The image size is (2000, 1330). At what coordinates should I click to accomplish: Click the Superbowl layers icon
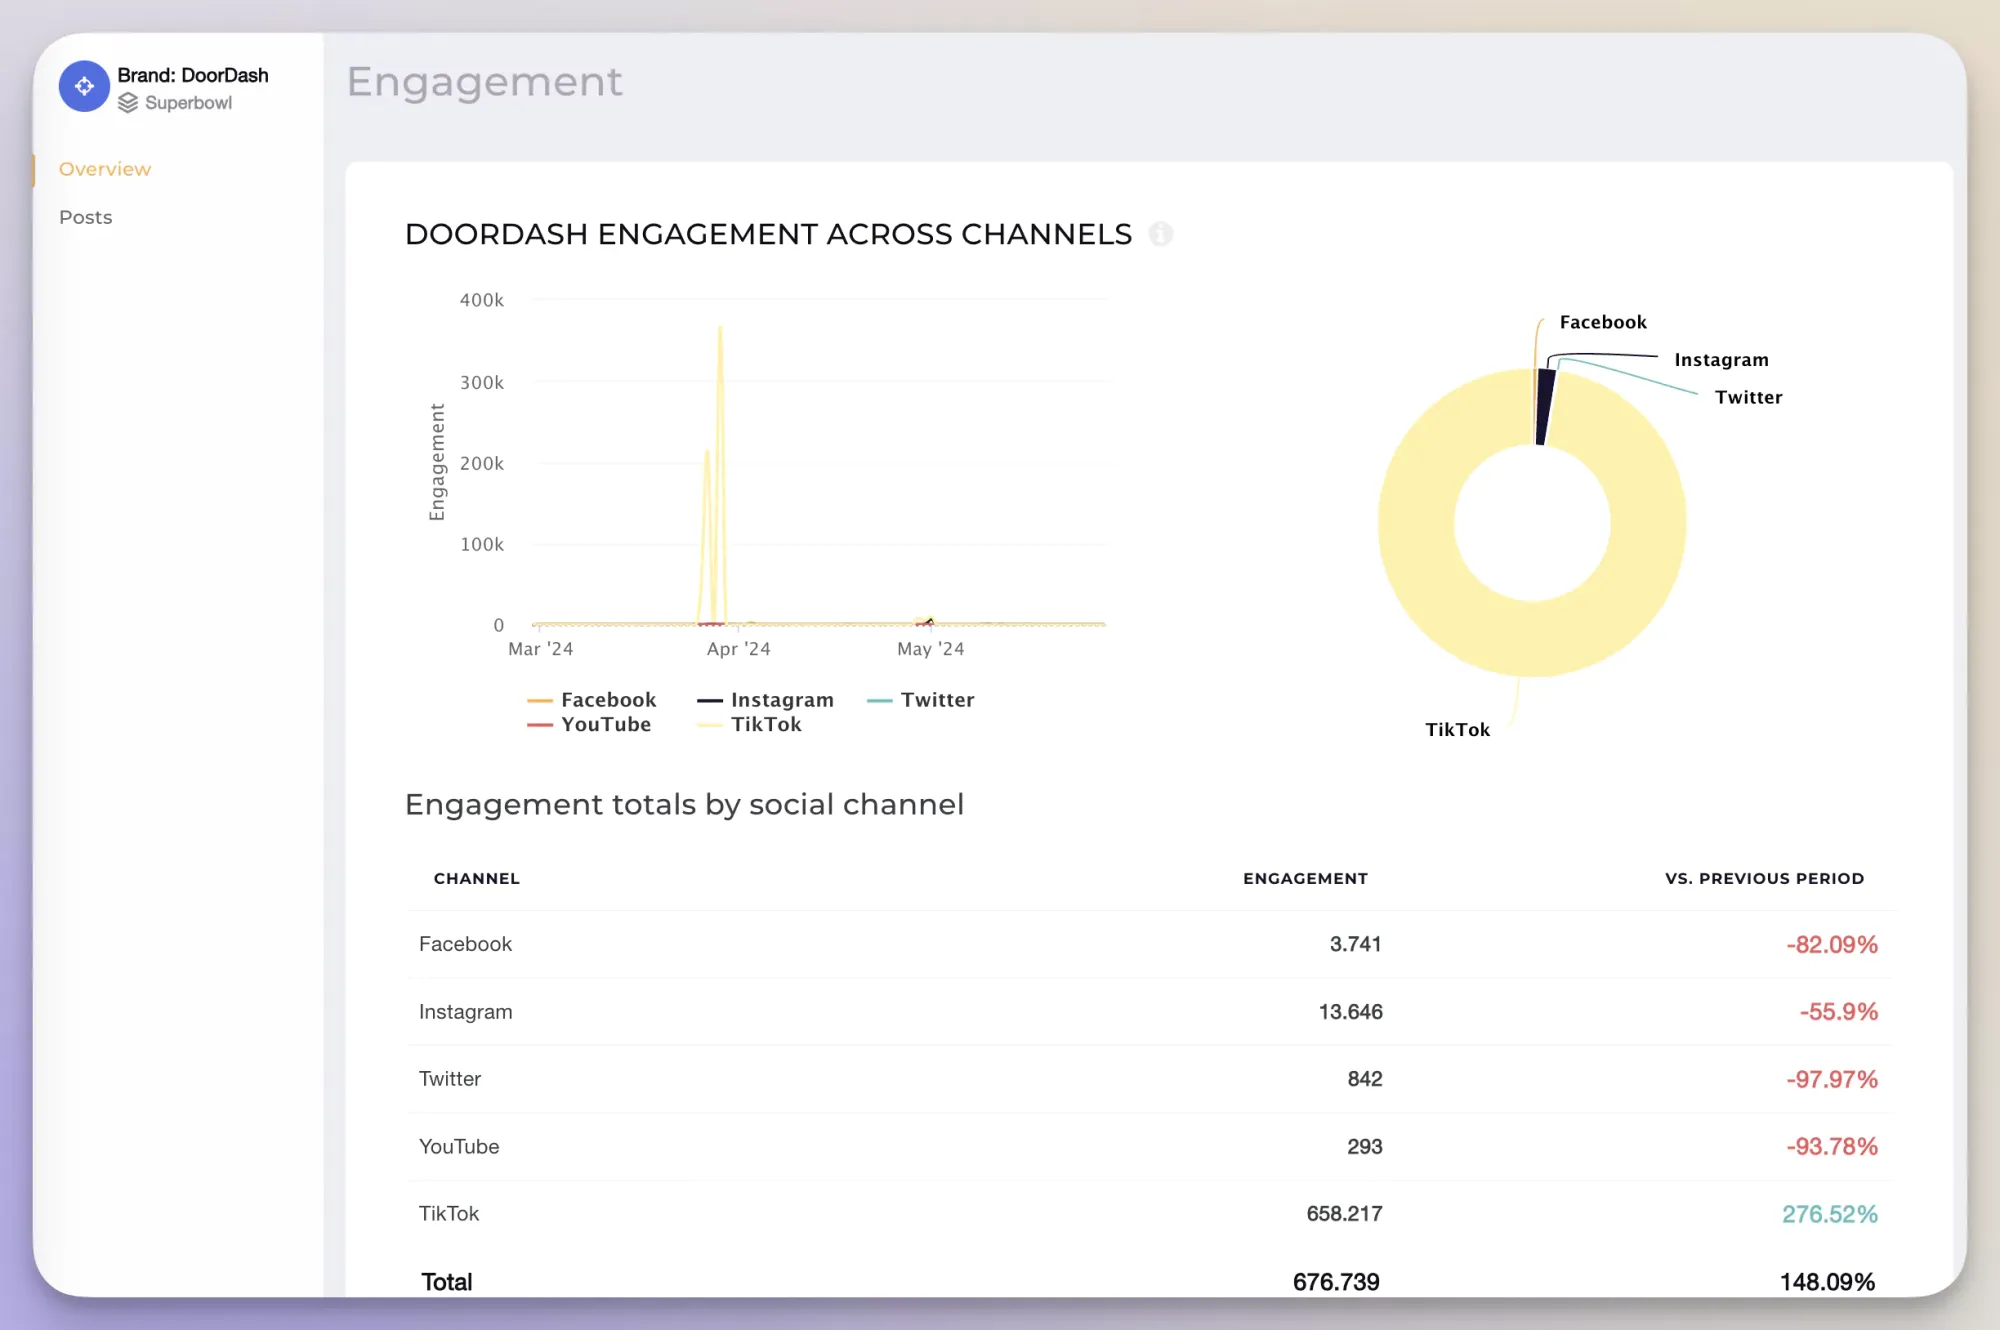pyautogui.click(x=128, y=103)
